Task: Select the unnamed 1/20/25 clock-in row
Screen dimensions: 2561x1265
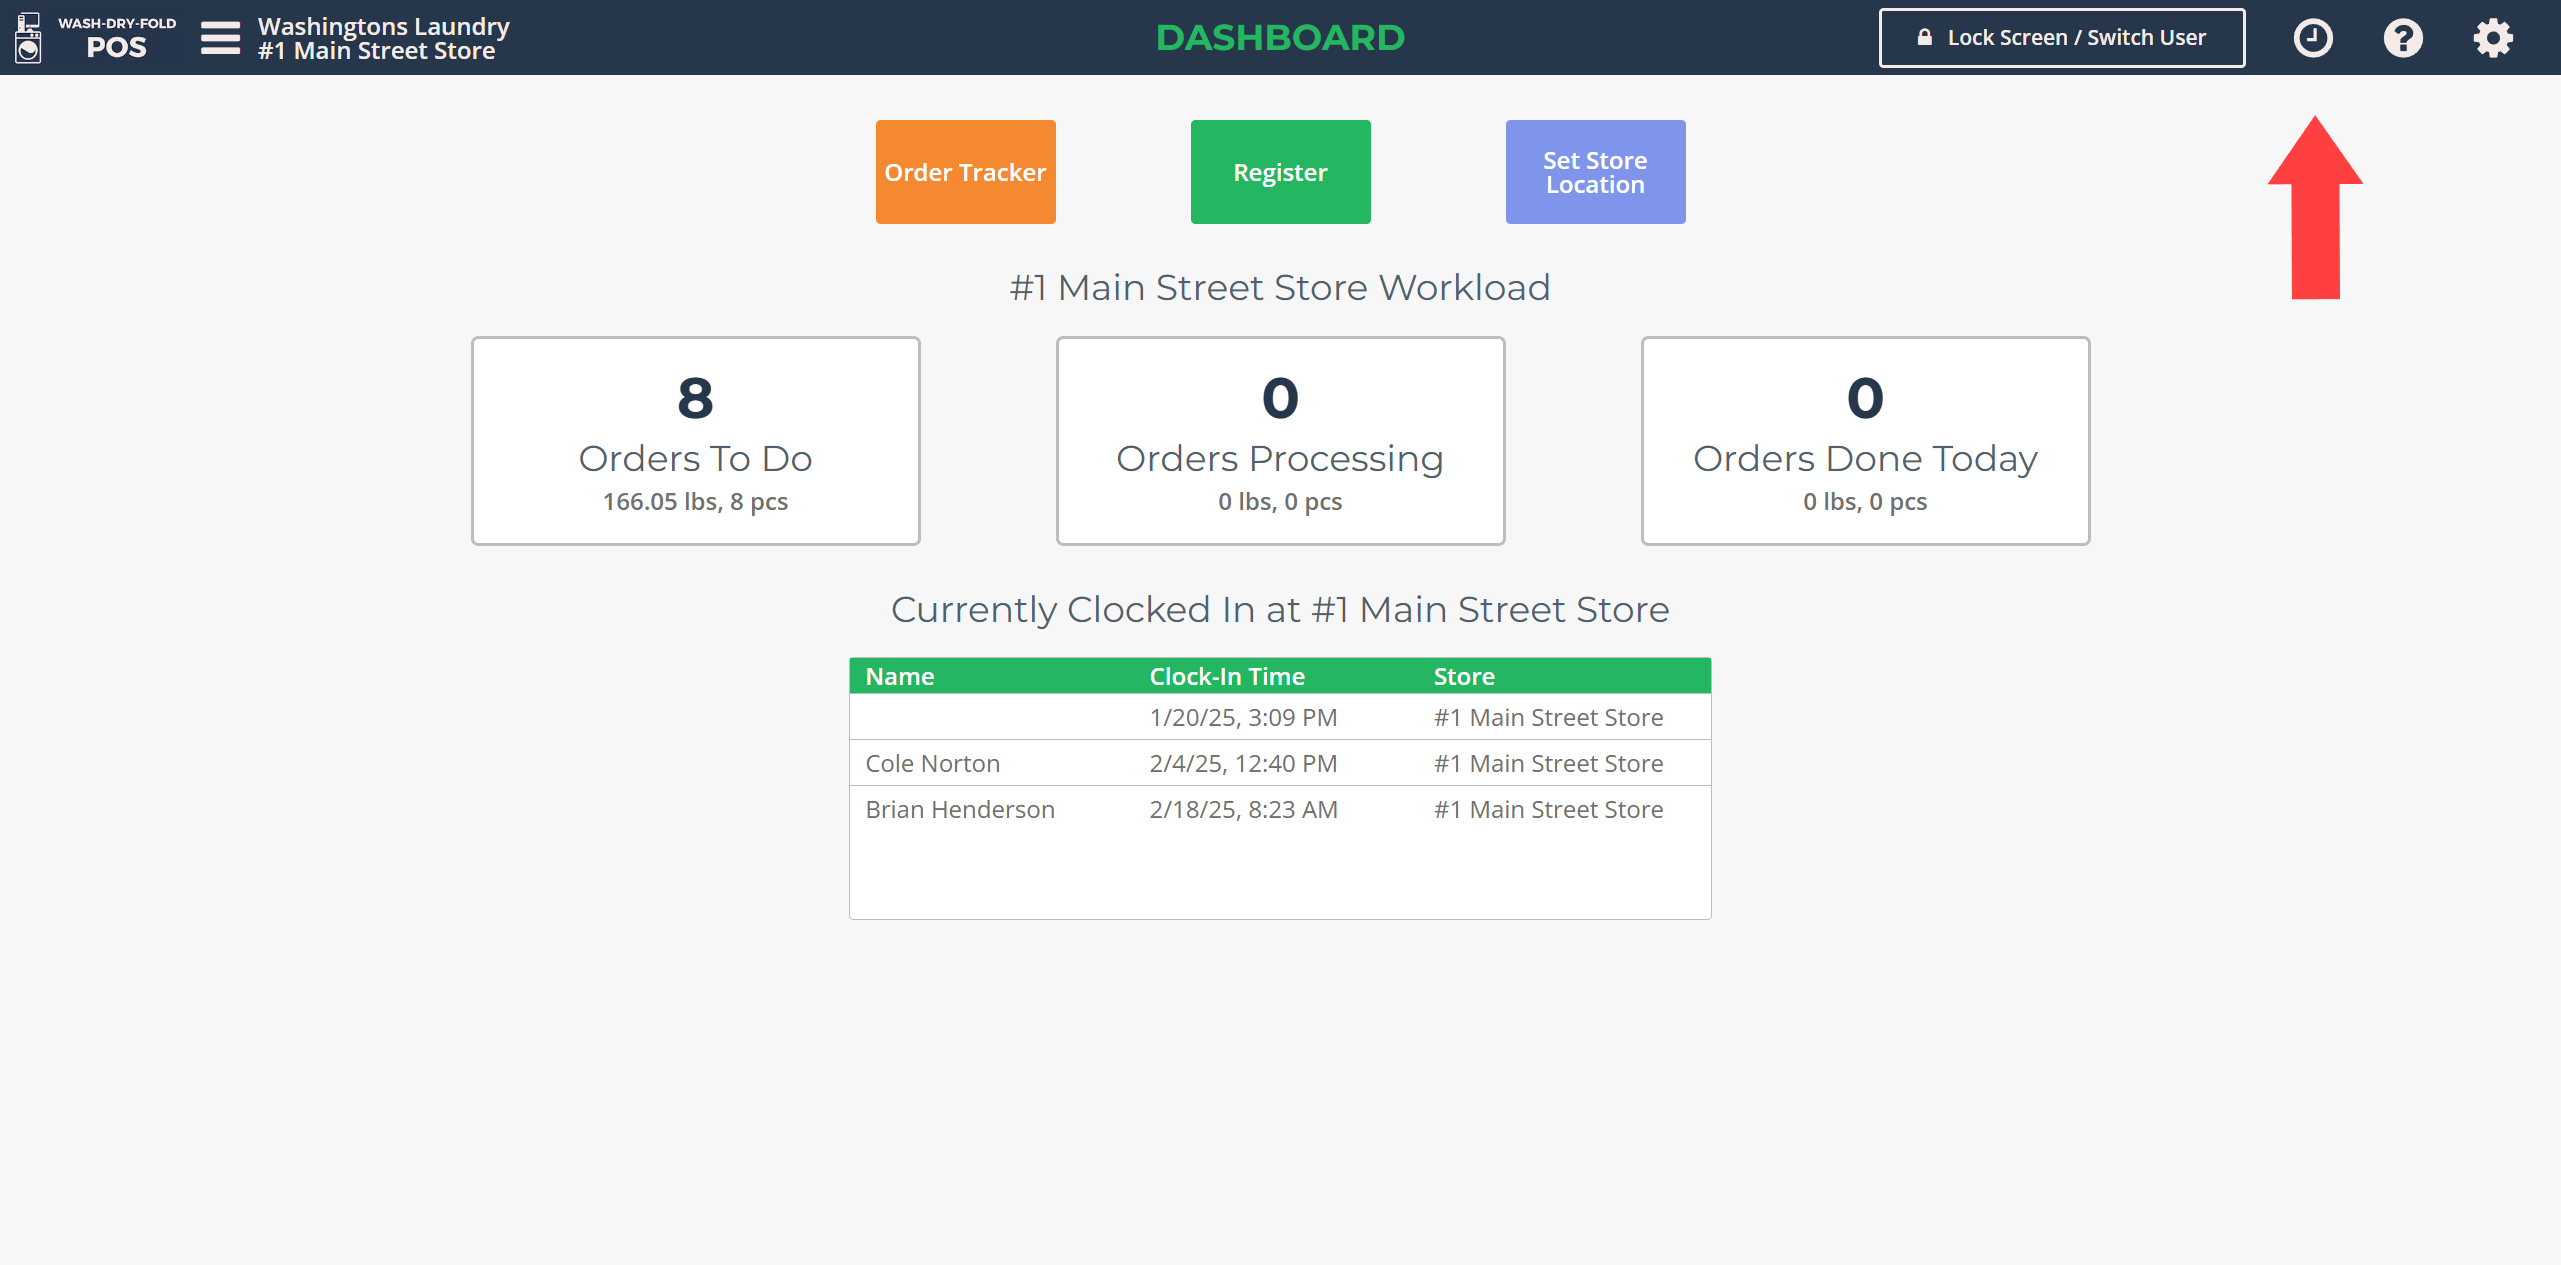Action: tap(1280, 717)
